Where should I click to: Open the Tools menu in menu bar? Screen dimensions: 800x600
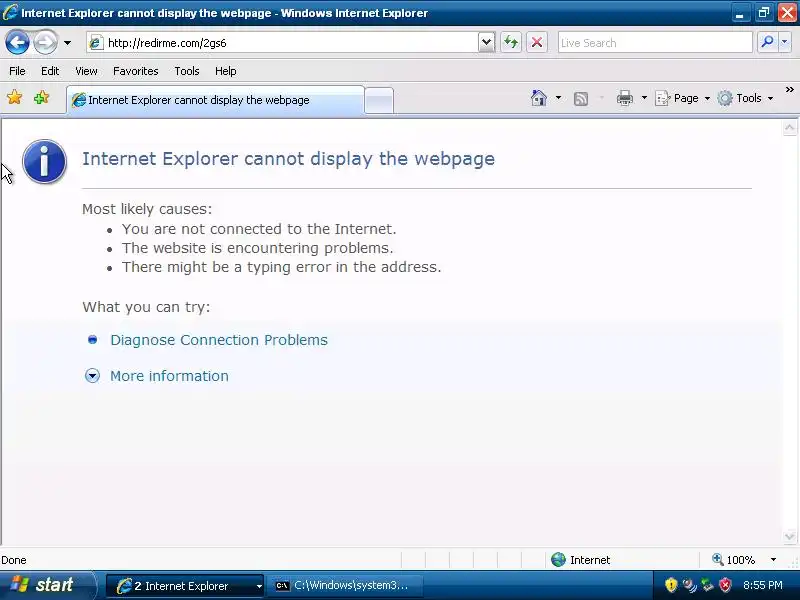point(187,71)
